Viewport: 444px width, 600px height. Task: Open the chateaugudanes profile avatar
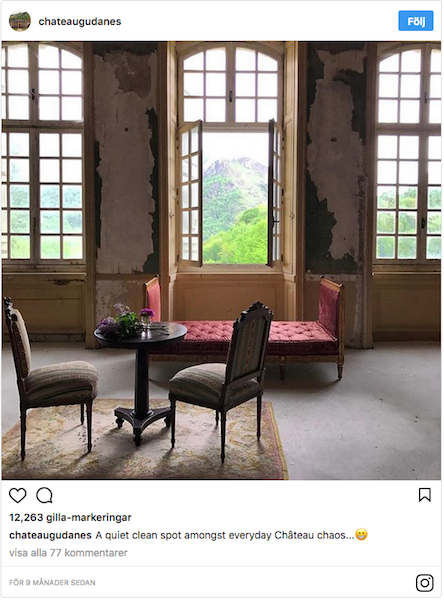[x=20, y=21]
